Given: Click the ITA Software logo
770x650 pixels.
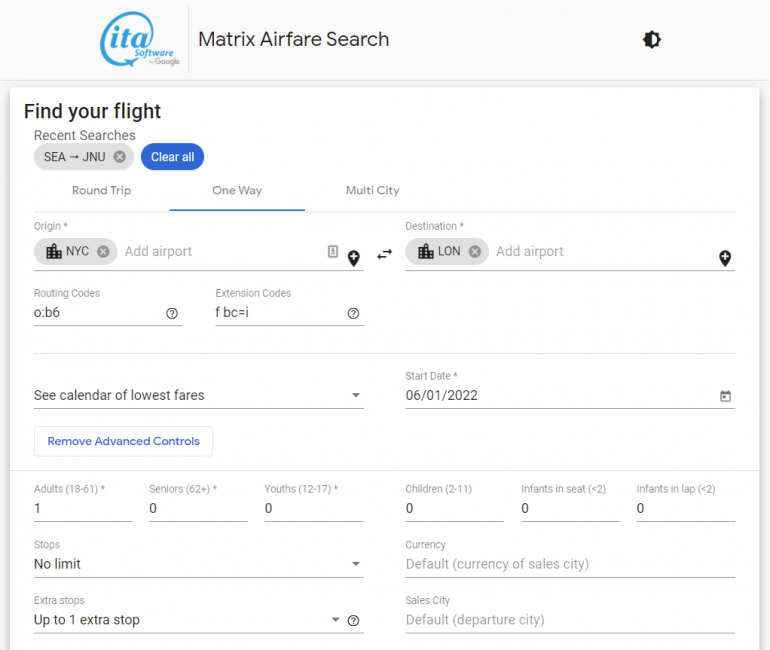Looking at the screenshot, I should (140, 40).
